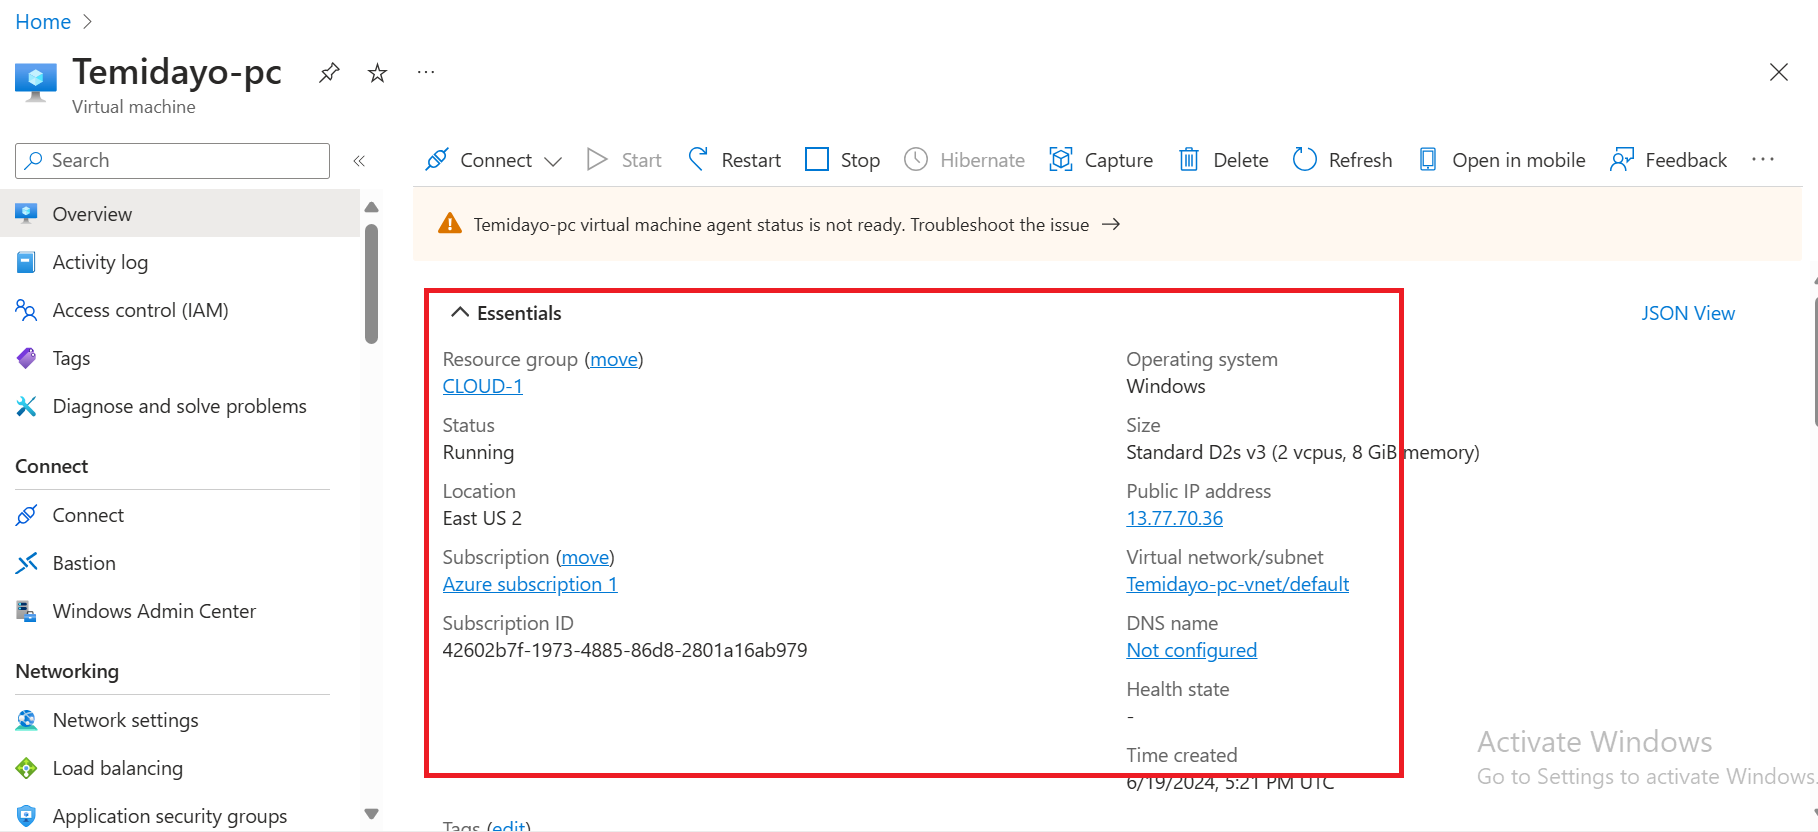Click the Home breadcrumb link

tap(43, 22)
